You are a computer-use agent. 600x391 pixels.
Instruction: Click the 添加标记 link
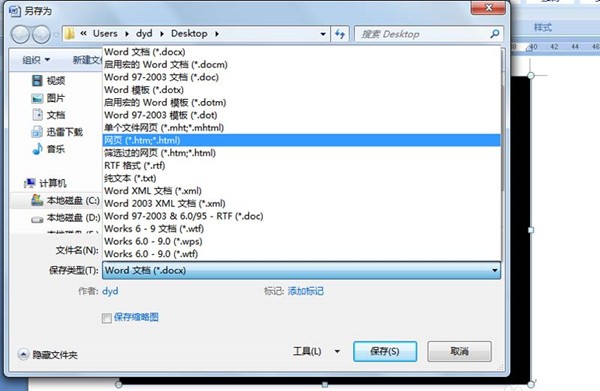pyautogui.click(x=305, y=291)
